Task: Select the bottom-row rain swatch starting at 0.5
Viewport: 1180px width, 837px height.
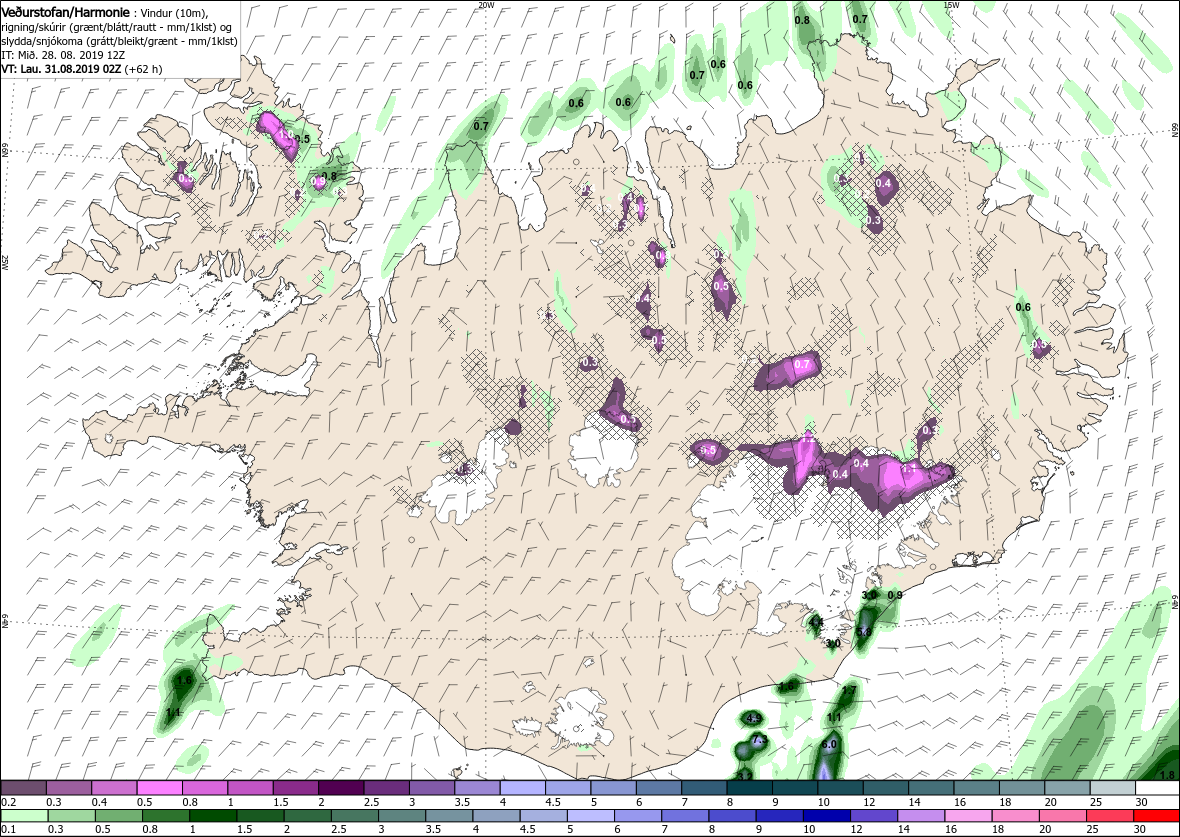Action: pos(118,817)
